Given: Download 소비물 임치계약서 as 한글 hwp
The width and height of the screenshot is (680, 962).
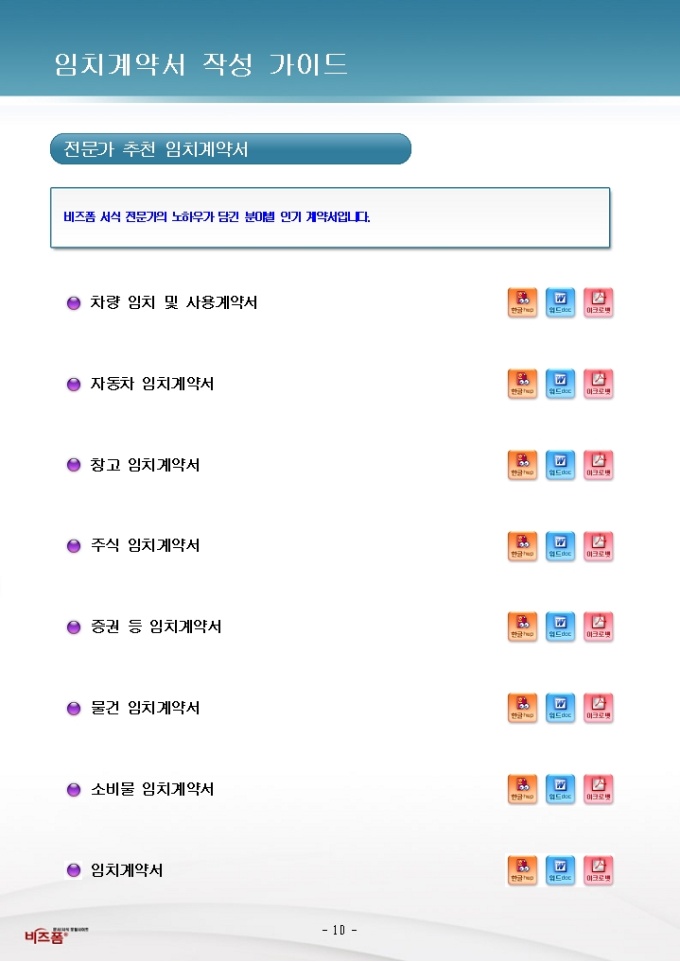Looking at the screenshot, I should point(522,789).
